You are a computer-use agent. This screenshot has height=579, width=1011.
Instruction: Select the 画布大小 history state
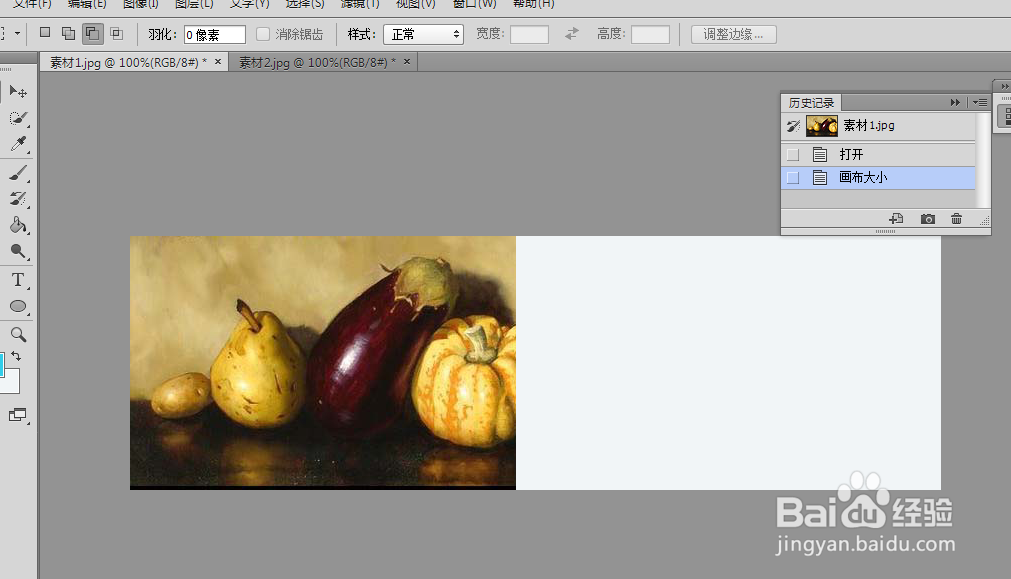(878, 178)
